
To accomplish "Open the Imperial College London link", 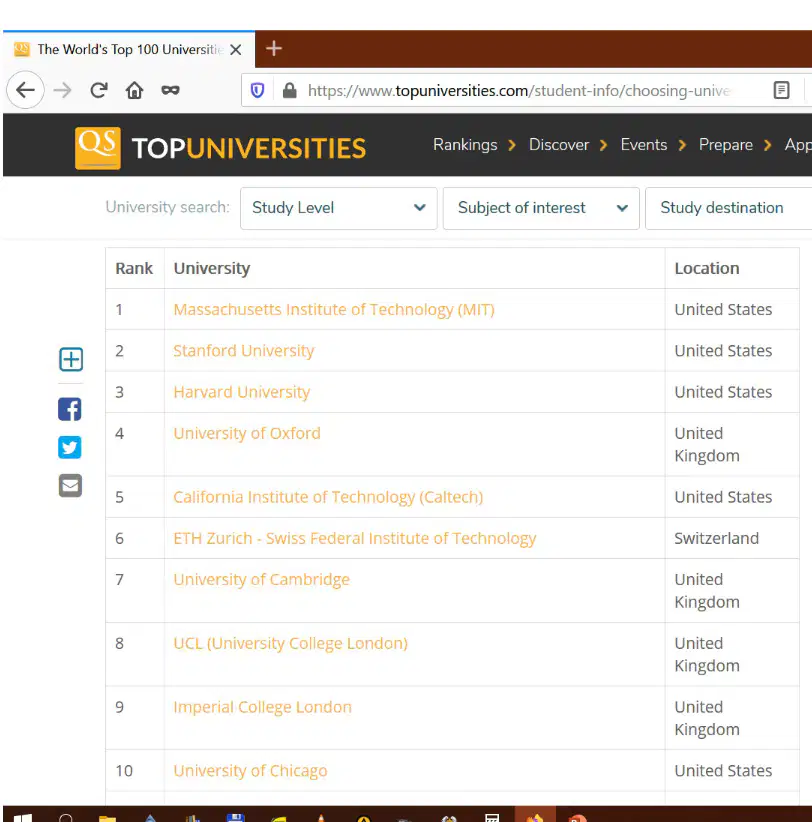I will click(263, 707).
